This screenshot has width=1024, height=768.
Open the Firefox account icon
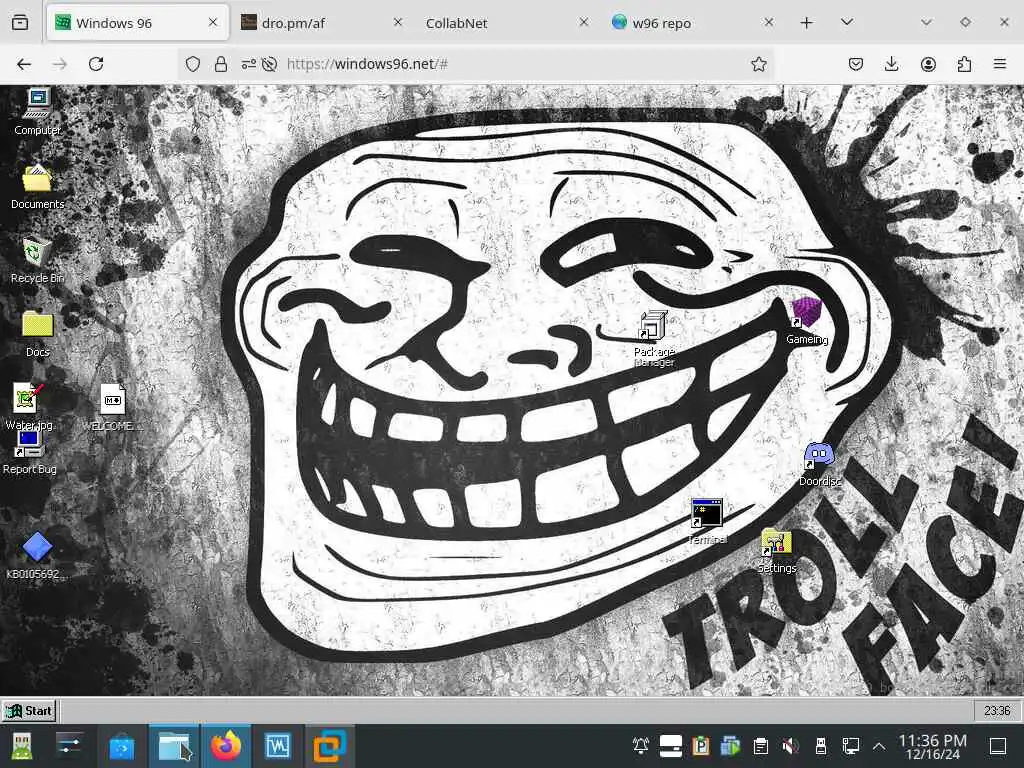coord(928,64)
